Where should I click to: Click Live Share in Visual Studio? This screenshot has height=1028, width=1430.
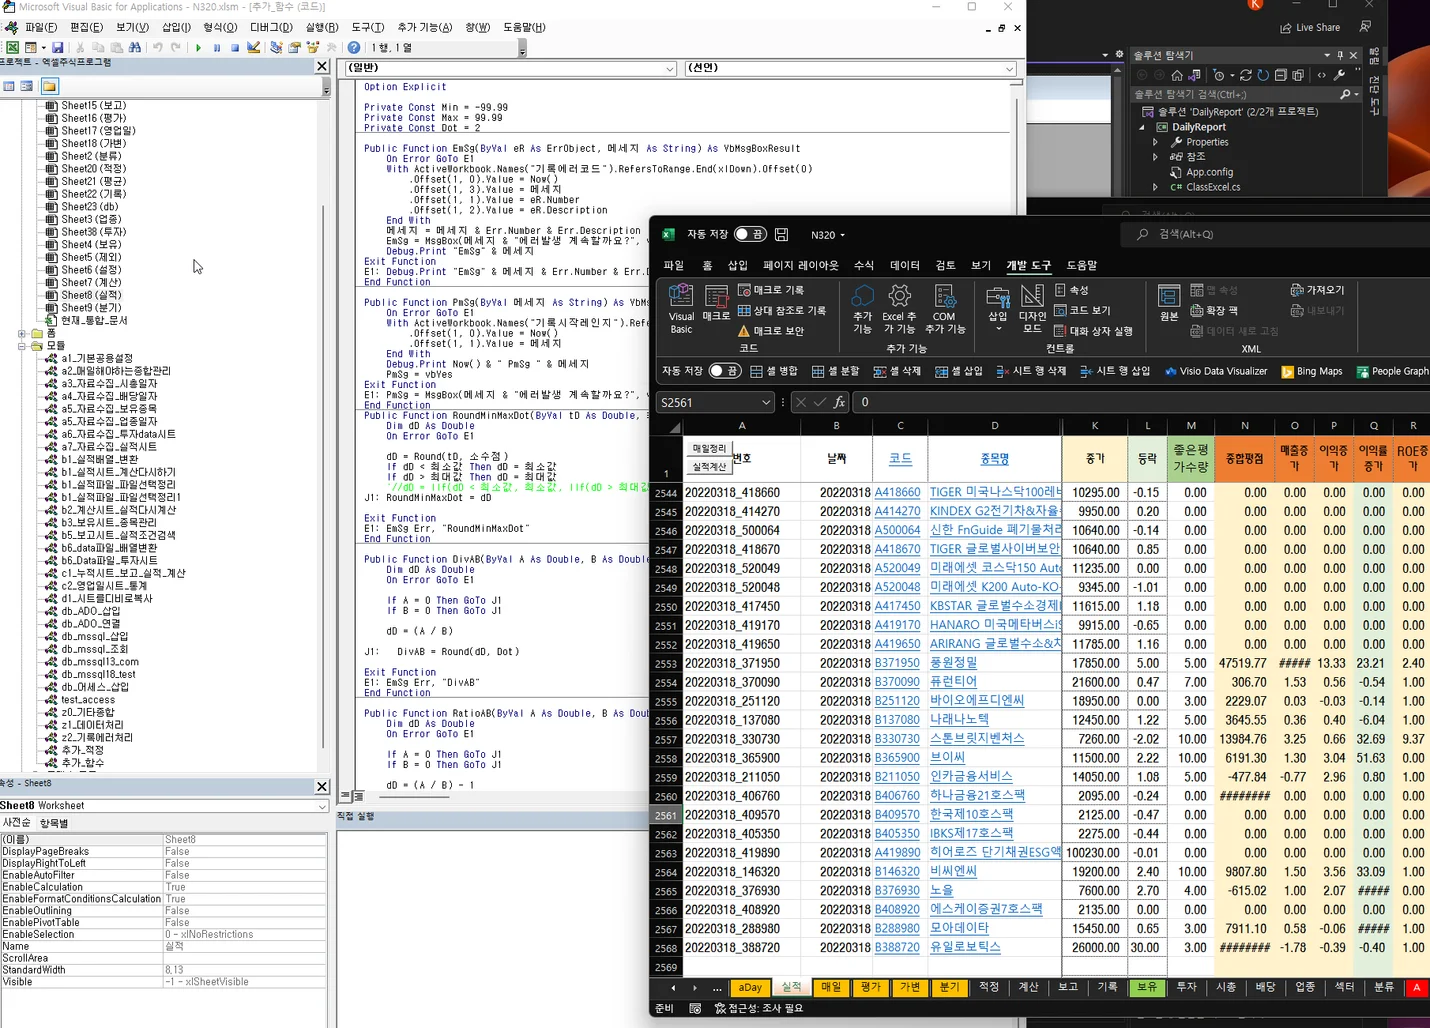click(1310, 28)
